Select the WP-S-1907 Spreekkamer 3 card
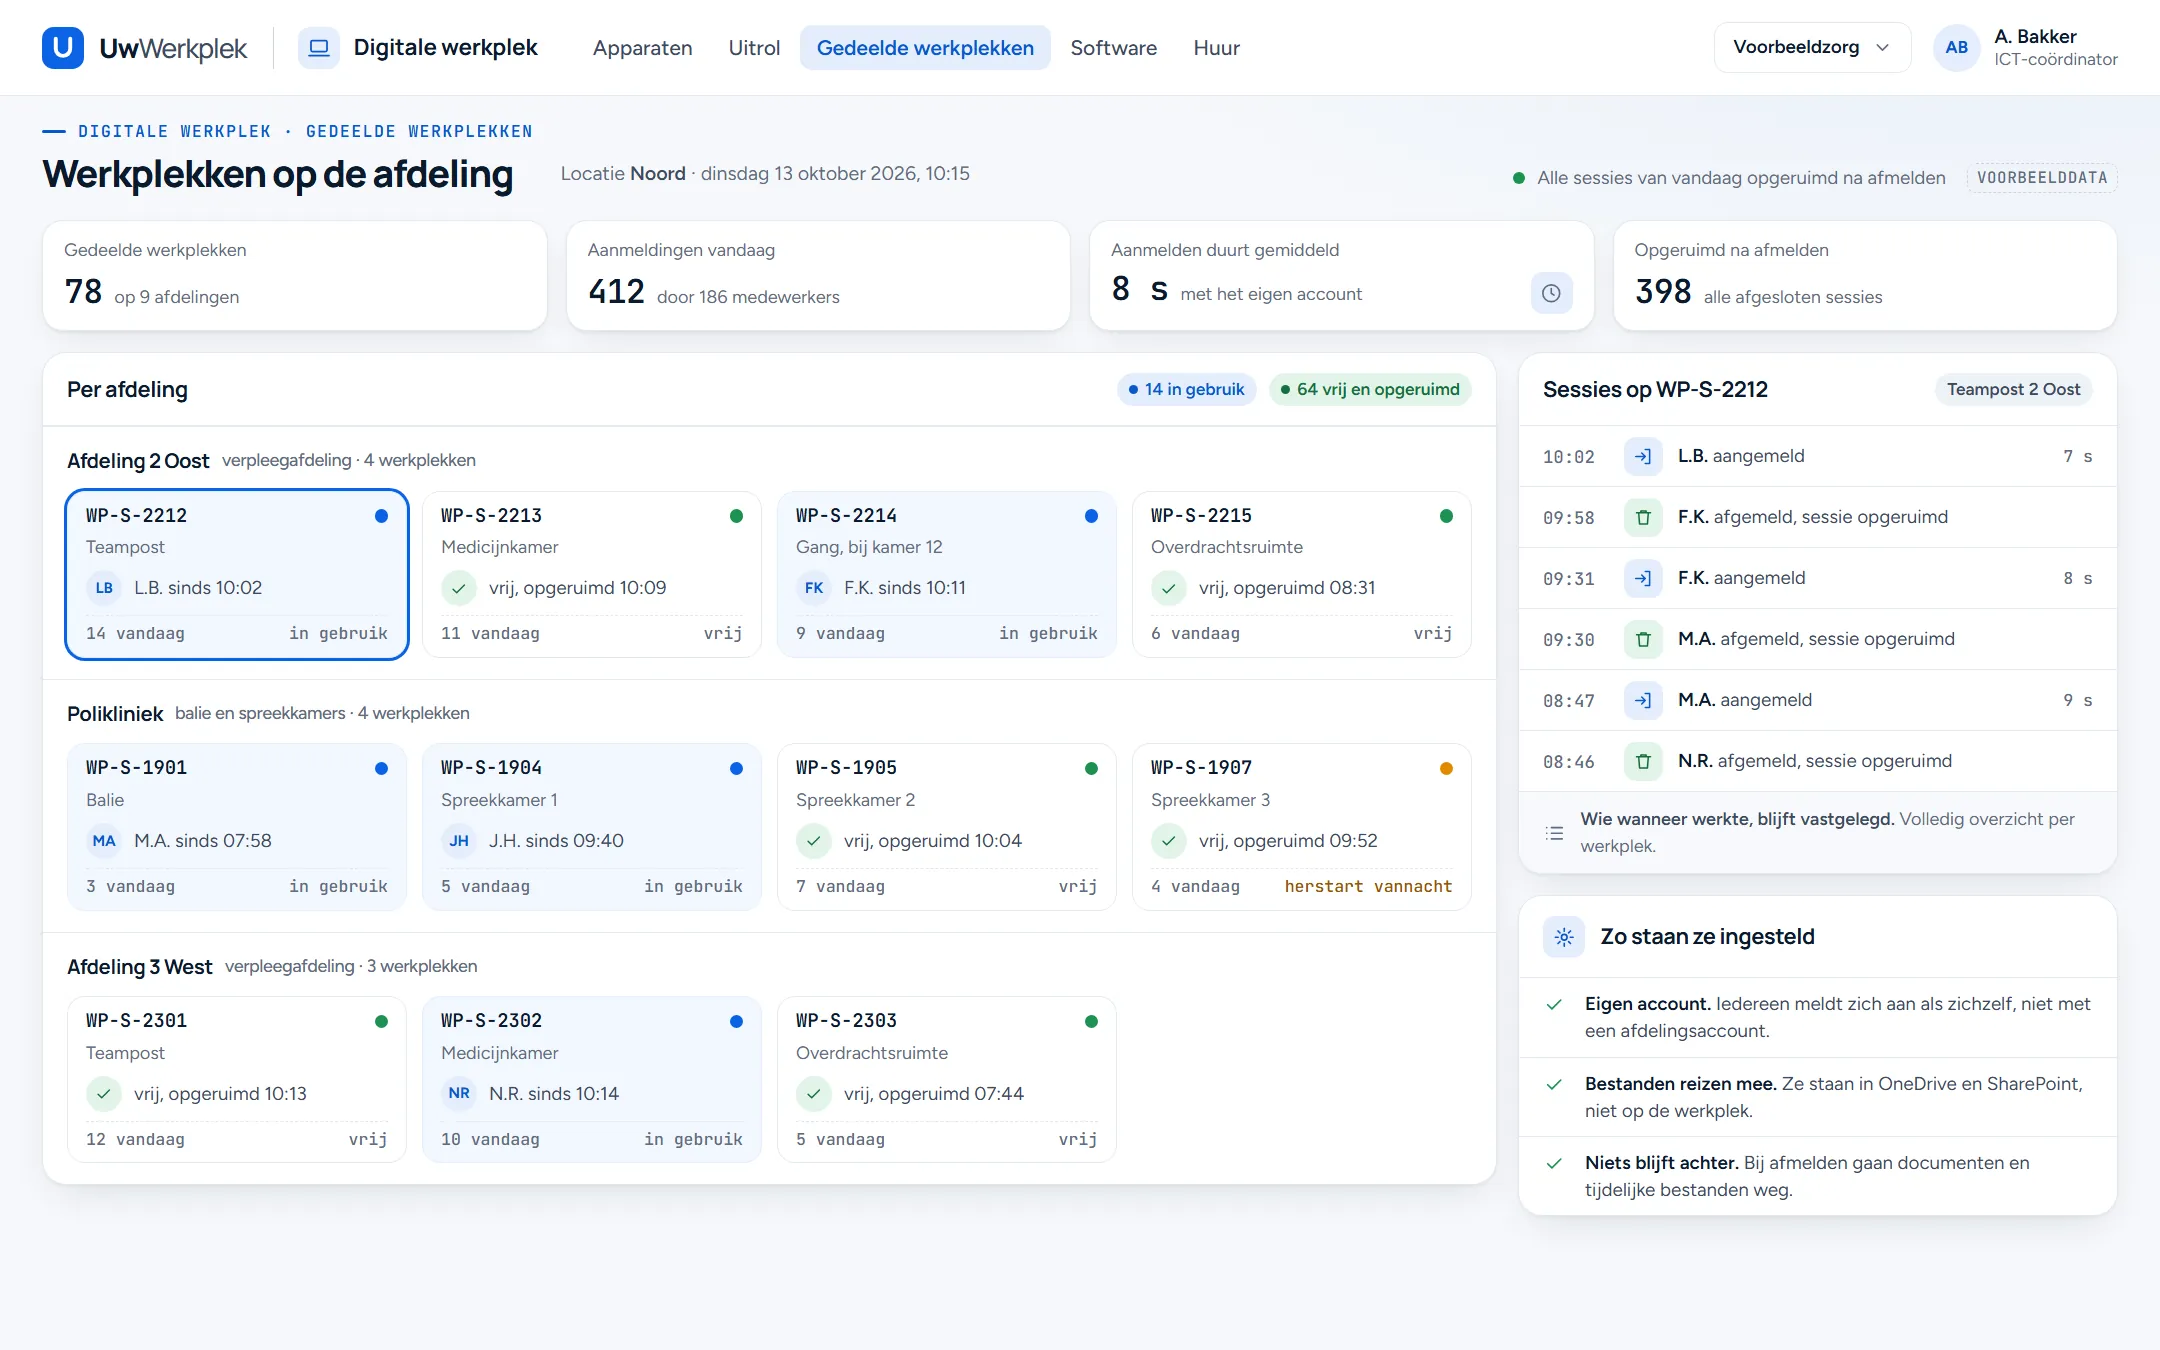Viewport: 2160px width, 1350px height. click(x=1301, y=827)
